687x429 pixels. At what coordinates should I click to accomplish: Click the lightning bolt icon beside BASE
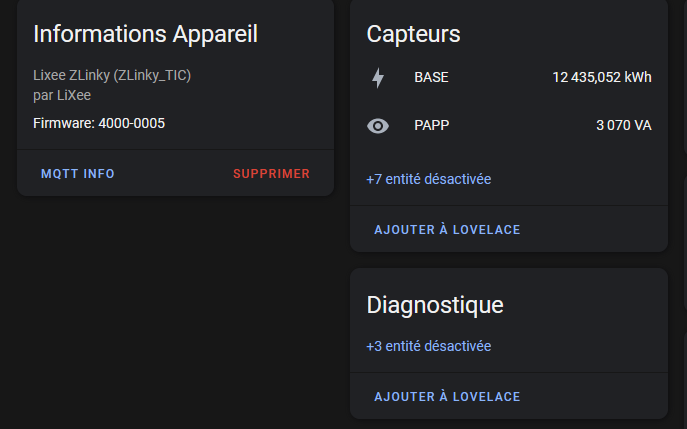pos(378,78)
